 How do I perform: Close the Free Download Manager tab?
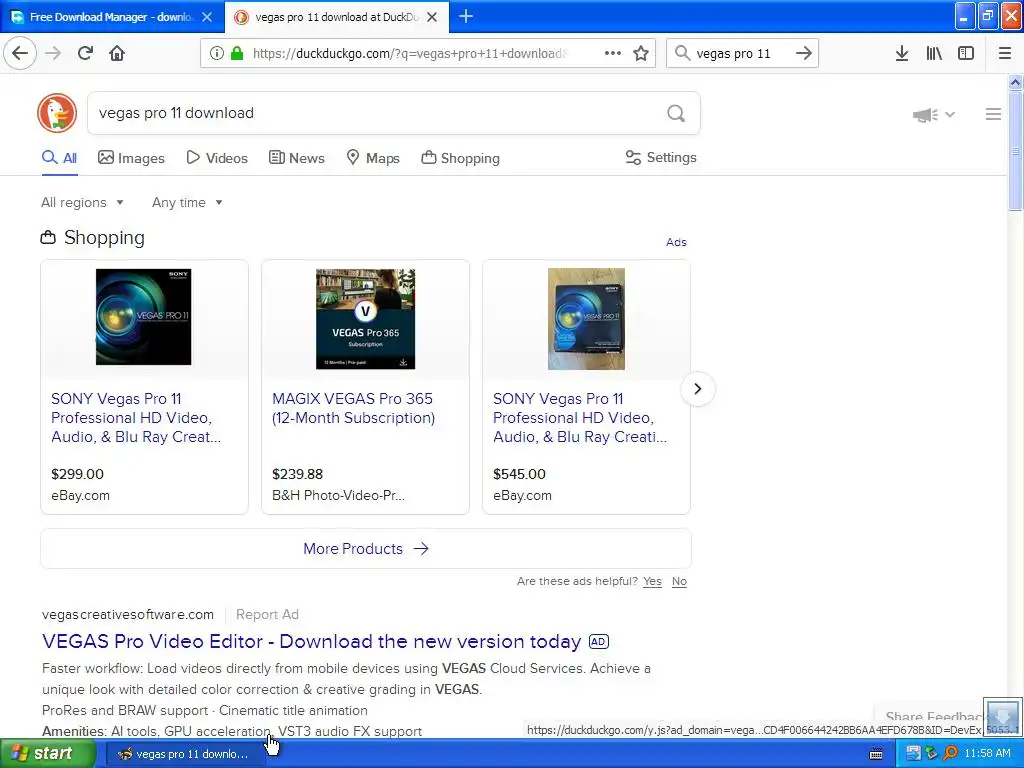coord(207,17)
